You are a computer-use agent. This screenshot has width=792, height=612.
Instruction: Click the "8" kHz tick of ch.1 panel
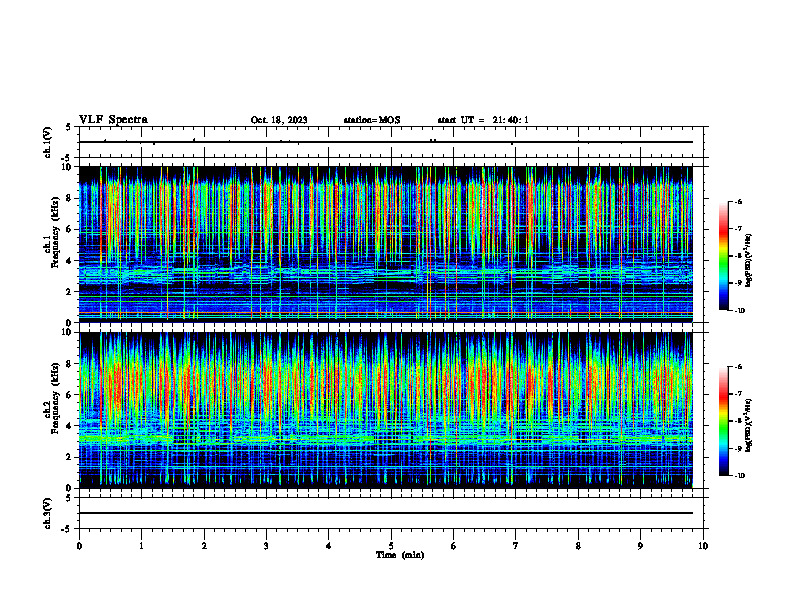point(71,198)
